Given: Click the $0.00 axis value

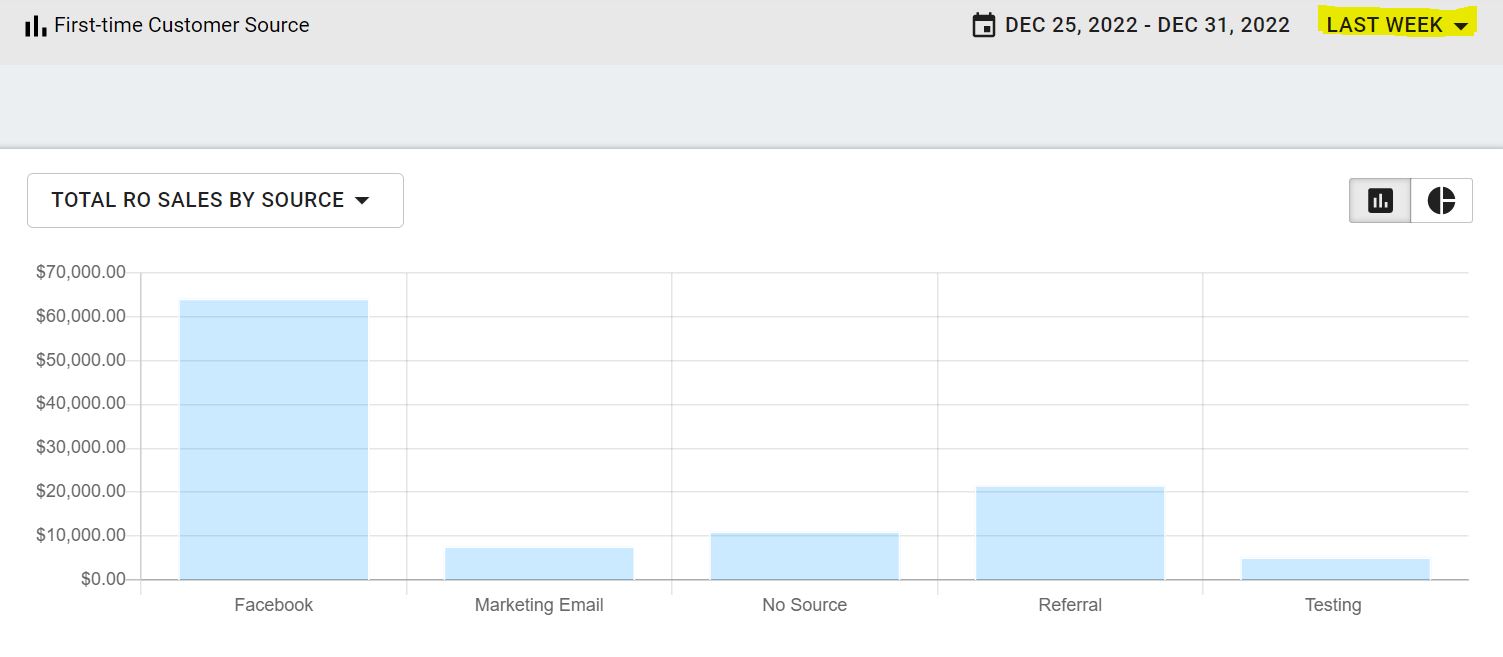Looking at the screenshot, I should click(x=104, y=579).
